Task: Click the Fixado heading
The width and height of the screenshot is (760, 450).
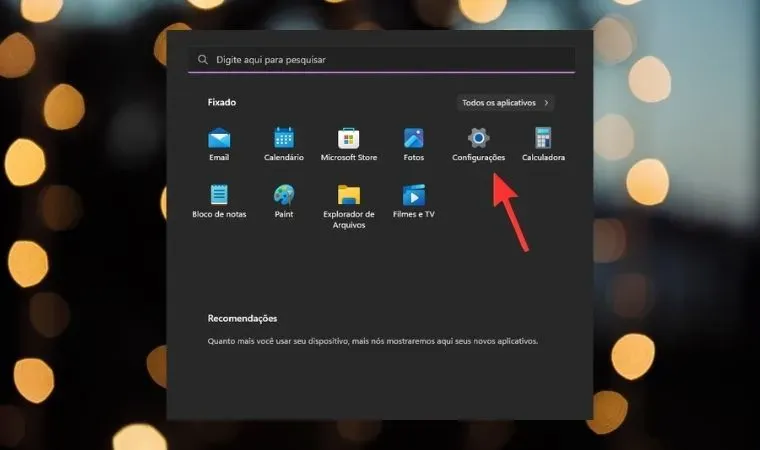Action: click(x=222, y=102)
